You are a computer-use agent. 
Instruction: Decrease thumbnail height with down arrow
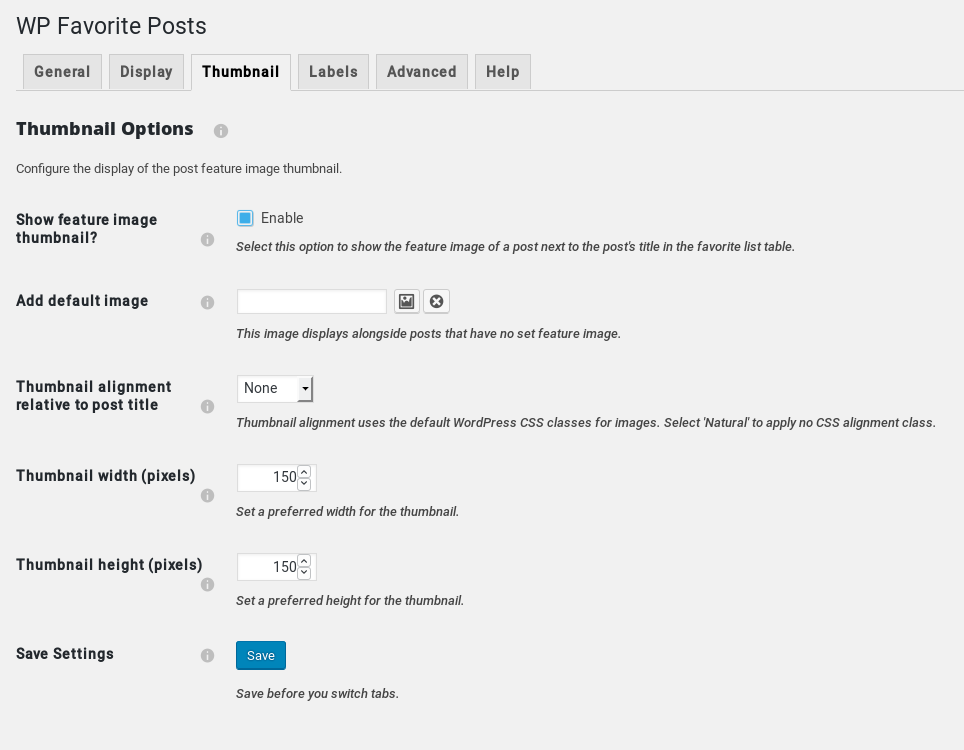pyautogui.click(x=304, y=573)
